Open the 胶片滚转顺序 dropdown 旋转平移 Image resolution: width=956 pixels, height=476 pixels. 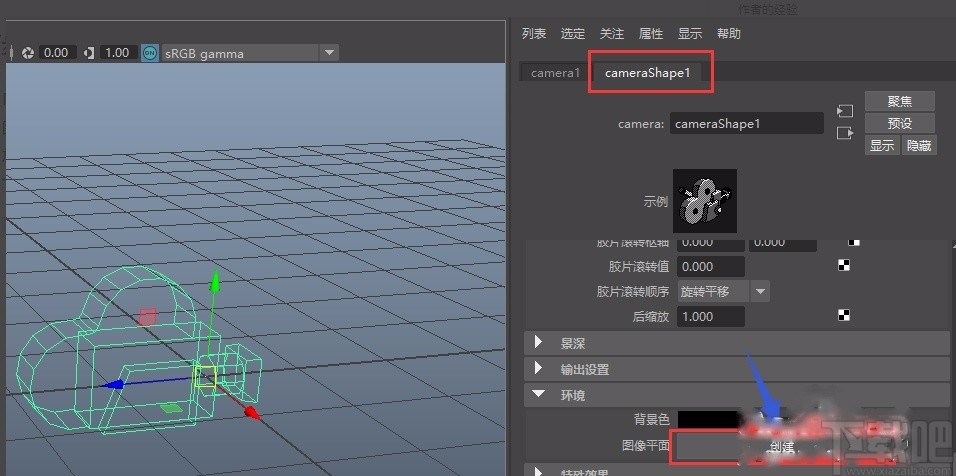pyautogui.click(x=724, y=291)
